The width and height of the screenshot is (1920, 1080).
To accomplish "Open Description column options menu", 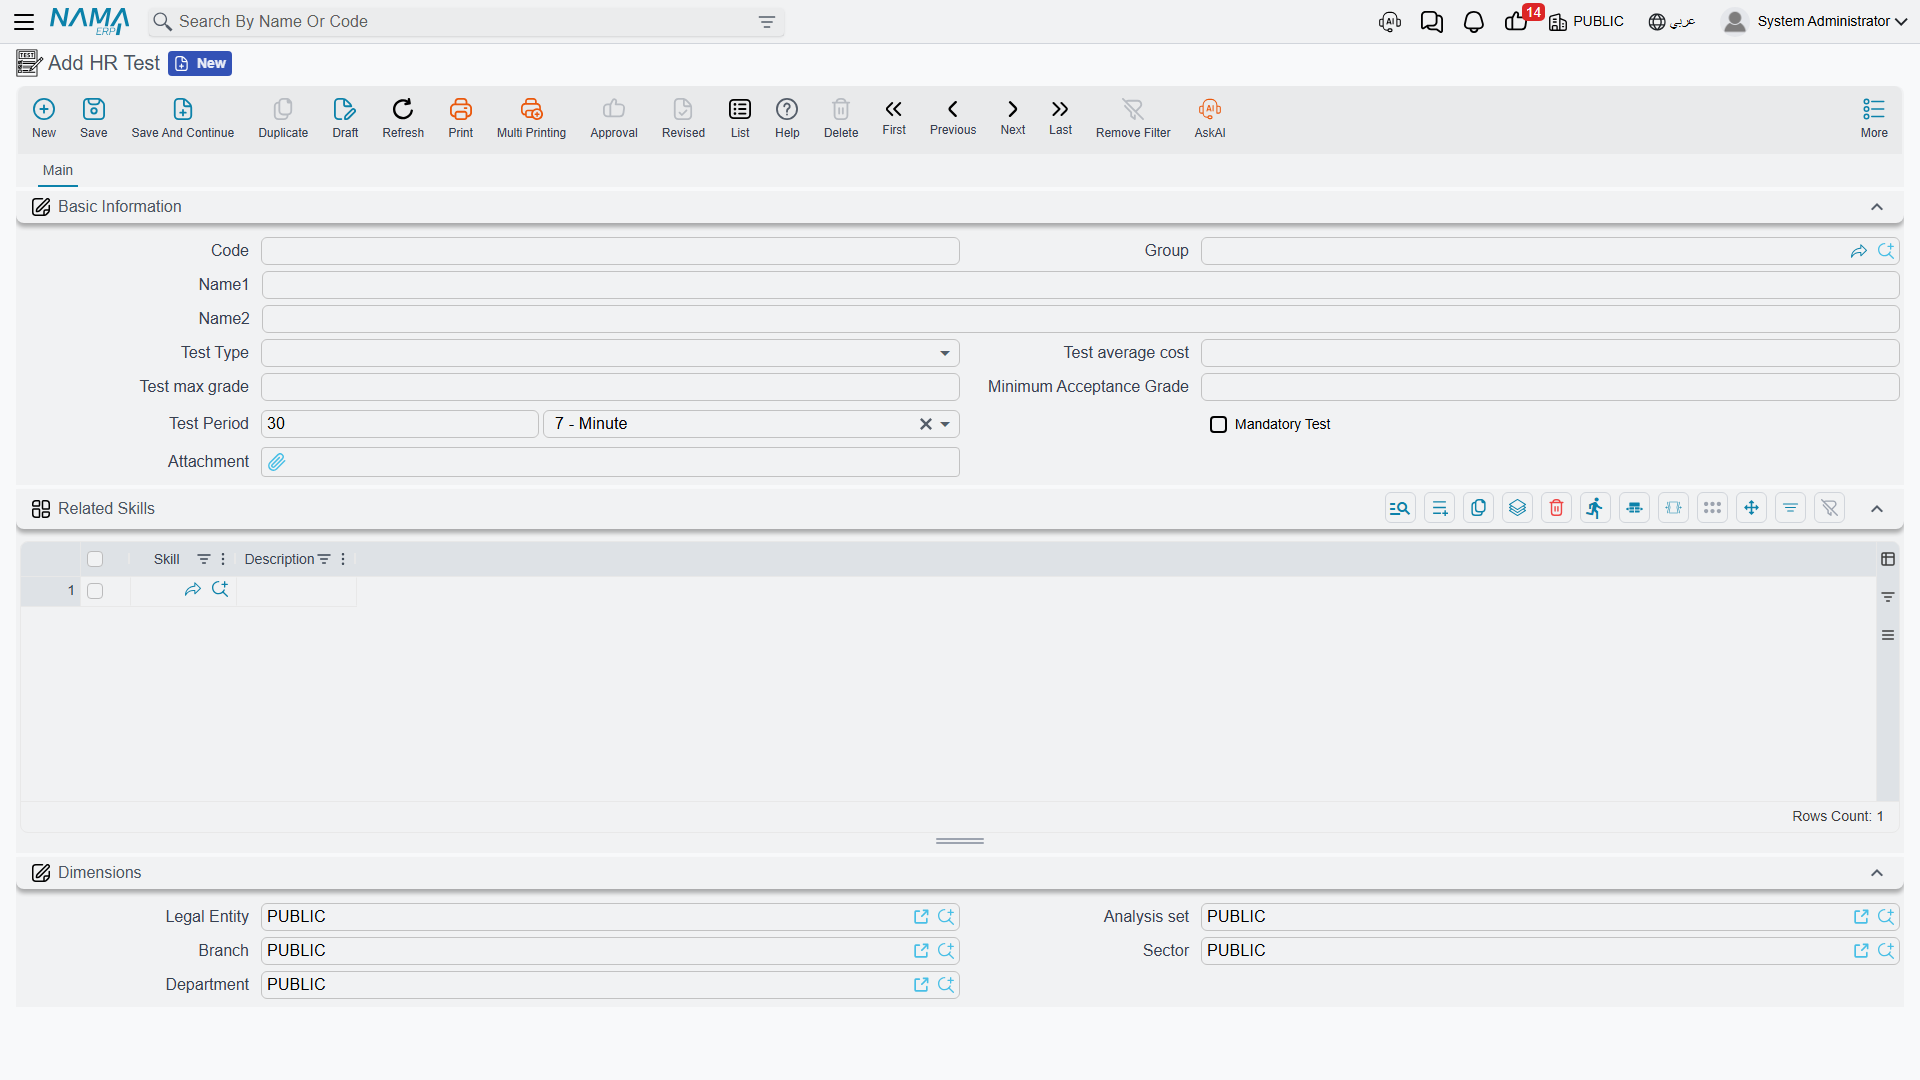I will click(343, 559).
